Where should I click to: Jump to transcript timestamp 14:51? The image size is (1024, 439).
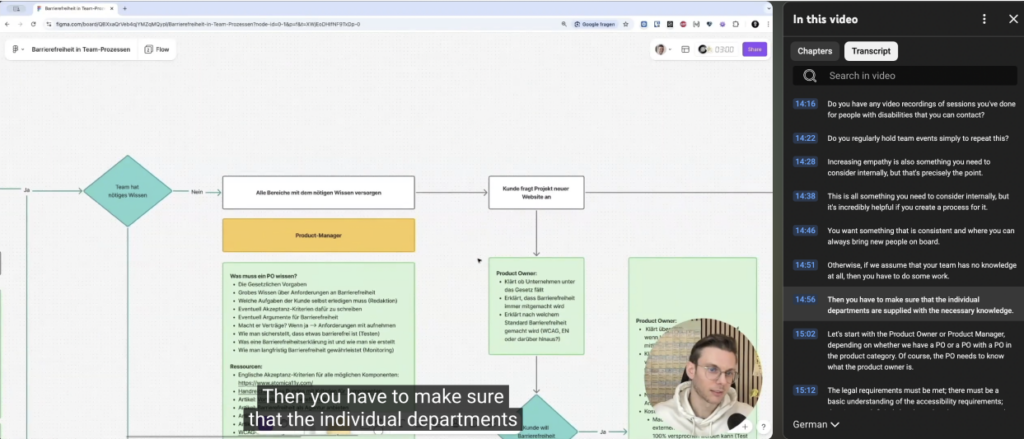[805, 265]
